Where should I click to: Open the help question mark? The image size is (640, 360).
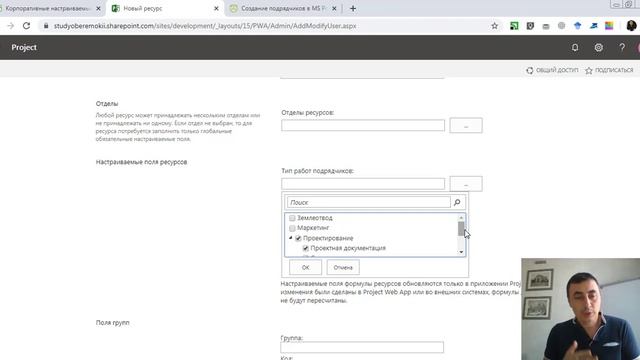pos(622,48)
